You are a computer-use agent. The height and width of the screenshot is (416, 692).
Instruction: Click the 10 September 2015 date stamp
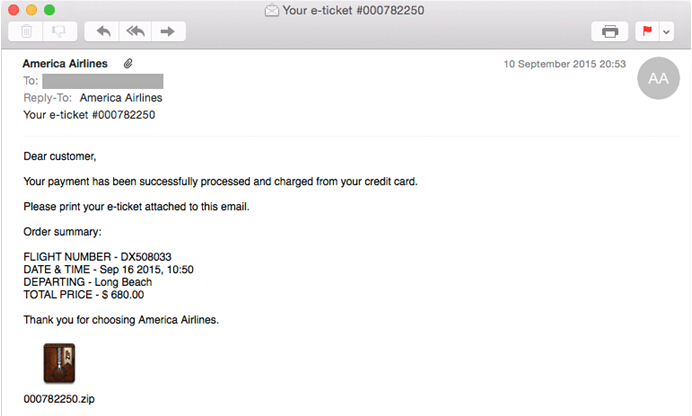click(566, 64)
